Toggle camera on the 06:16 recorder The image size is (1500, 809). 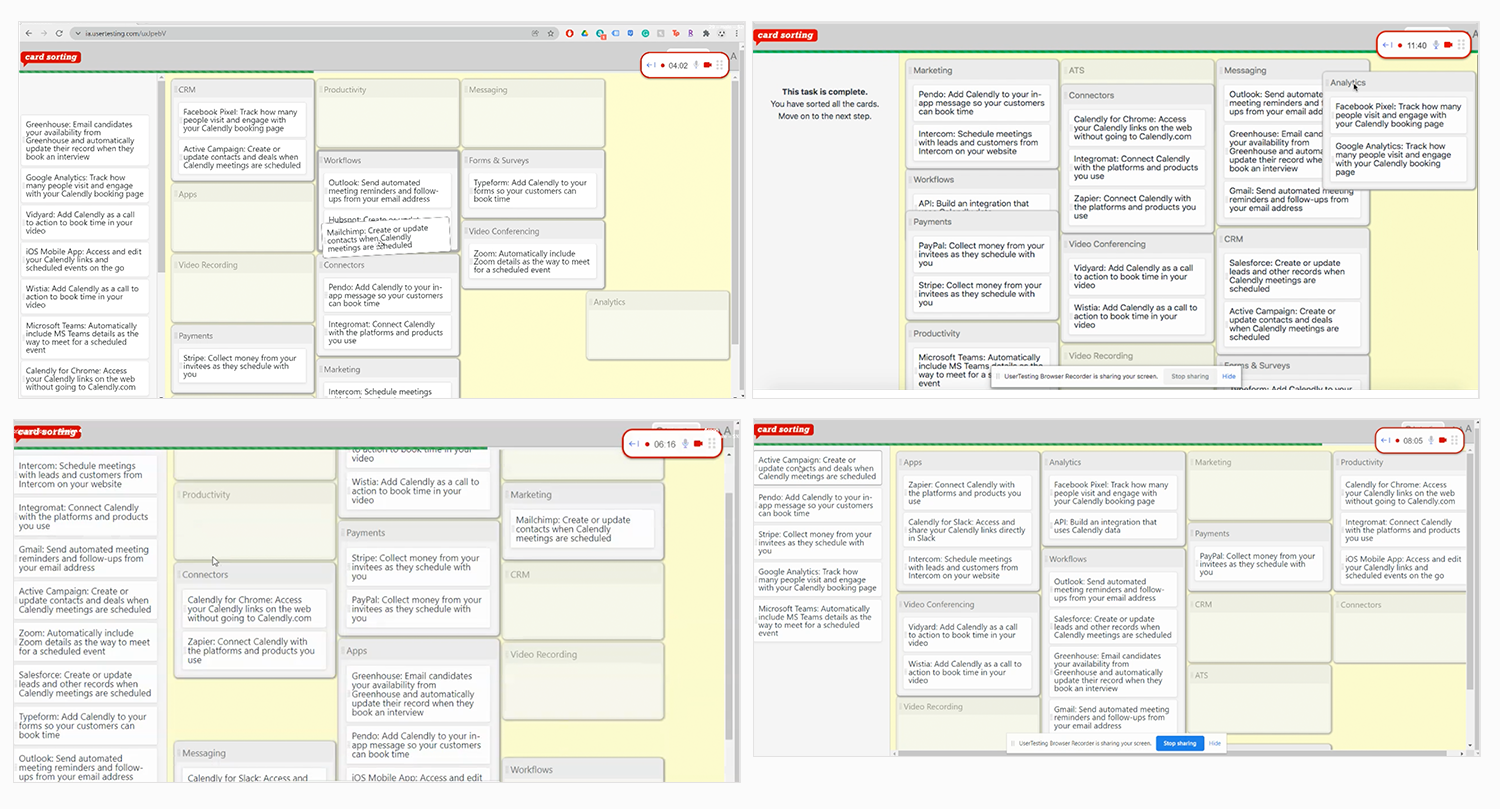coord(698,444)
